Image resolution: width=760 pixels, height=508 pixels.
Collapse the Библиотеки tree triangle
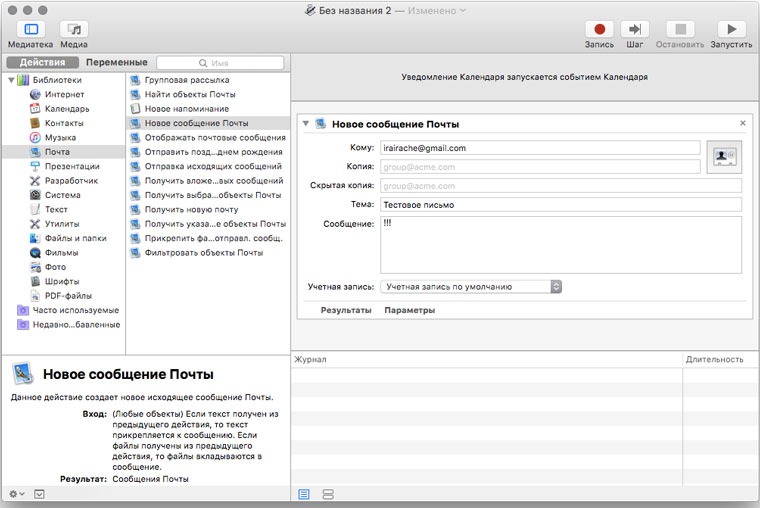coord(11,80)
